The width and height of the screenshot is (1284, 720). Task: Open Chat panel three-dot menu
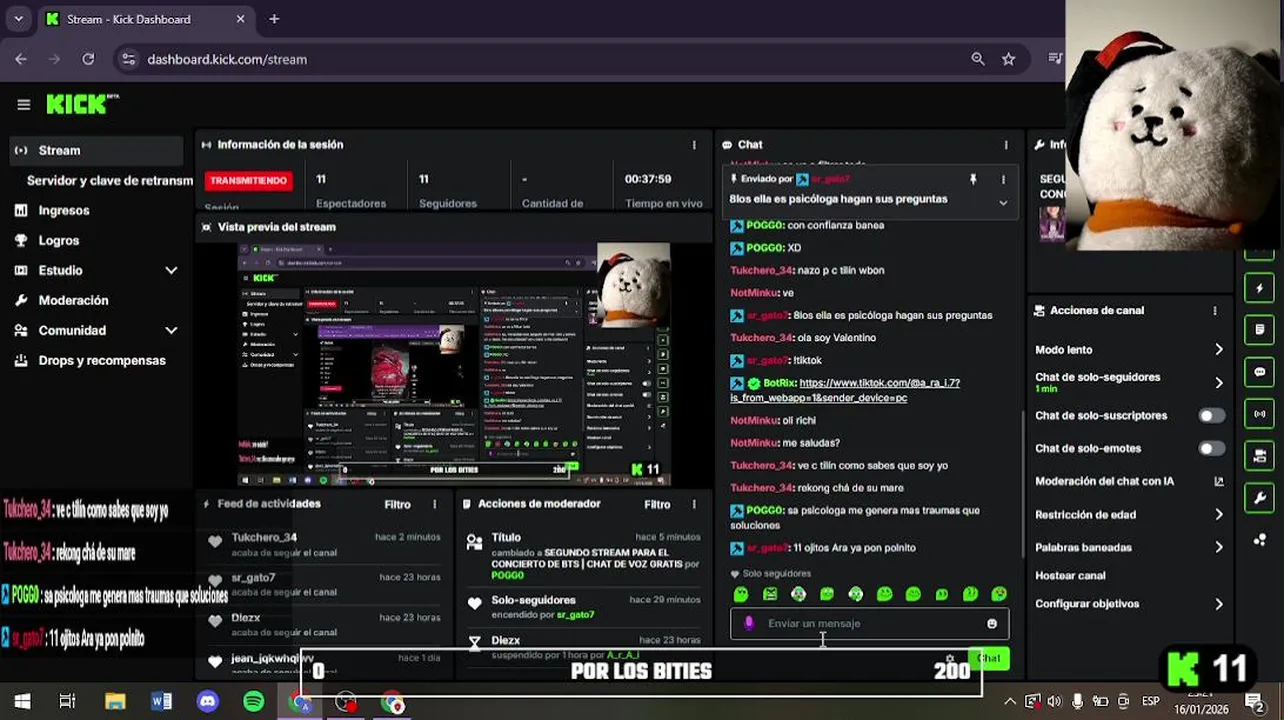point(1006,145)
